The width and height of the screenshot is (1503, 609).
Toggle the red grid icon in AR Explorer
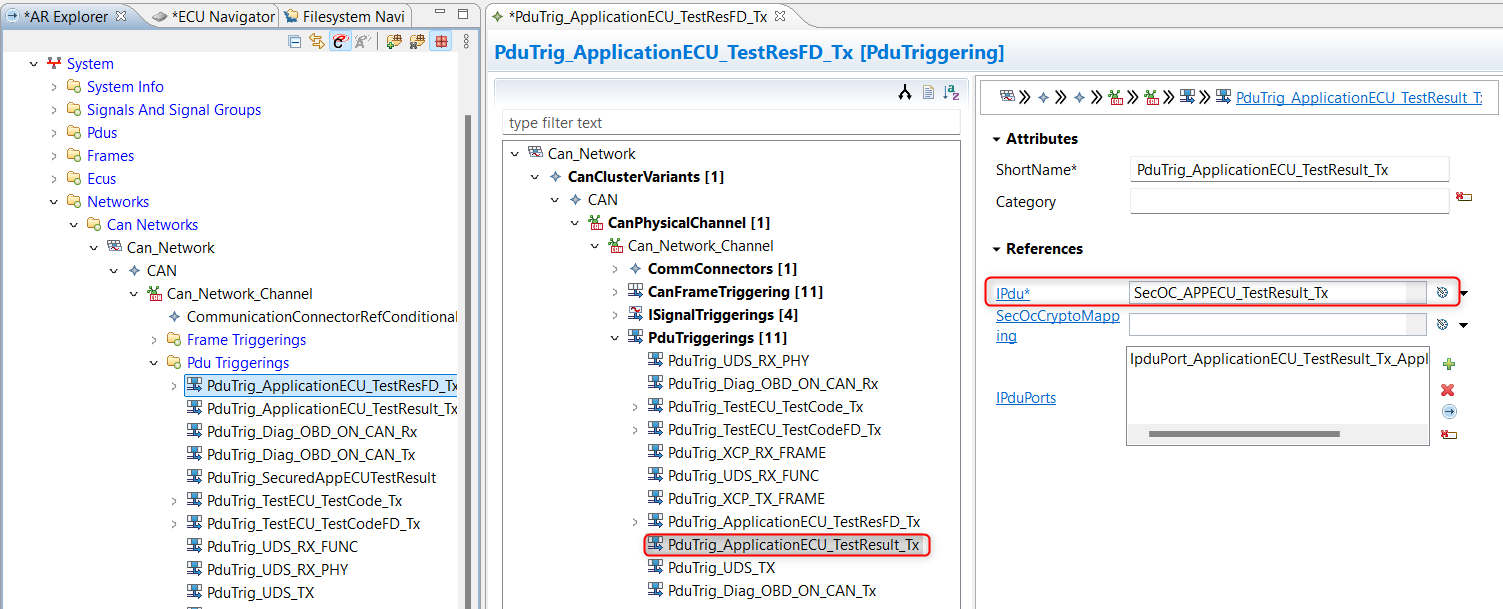coord(441,41)
